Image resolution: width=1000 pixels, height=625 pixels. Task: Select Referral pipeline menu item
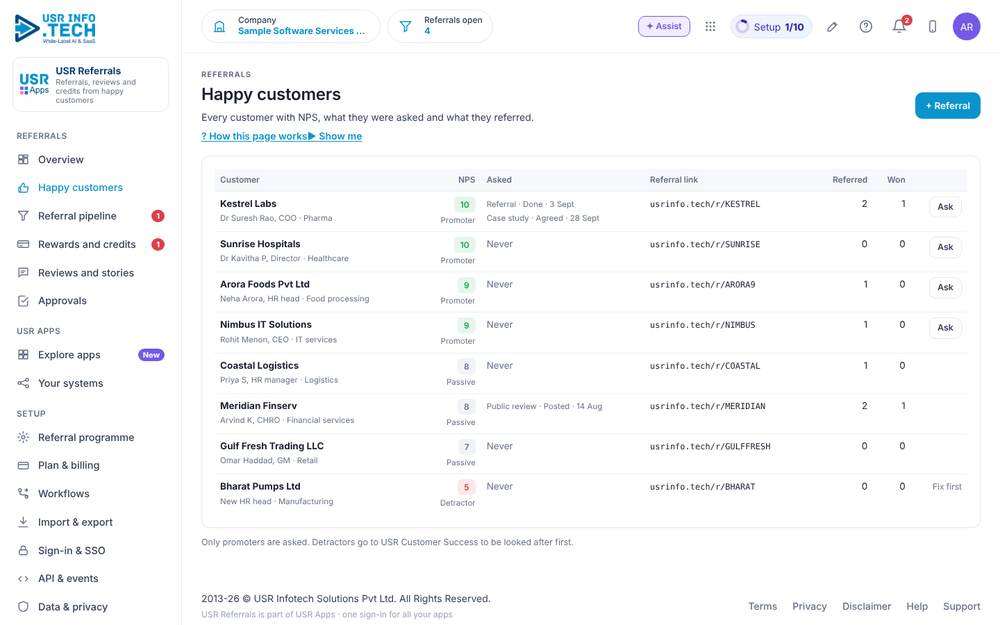pos(91,216)
